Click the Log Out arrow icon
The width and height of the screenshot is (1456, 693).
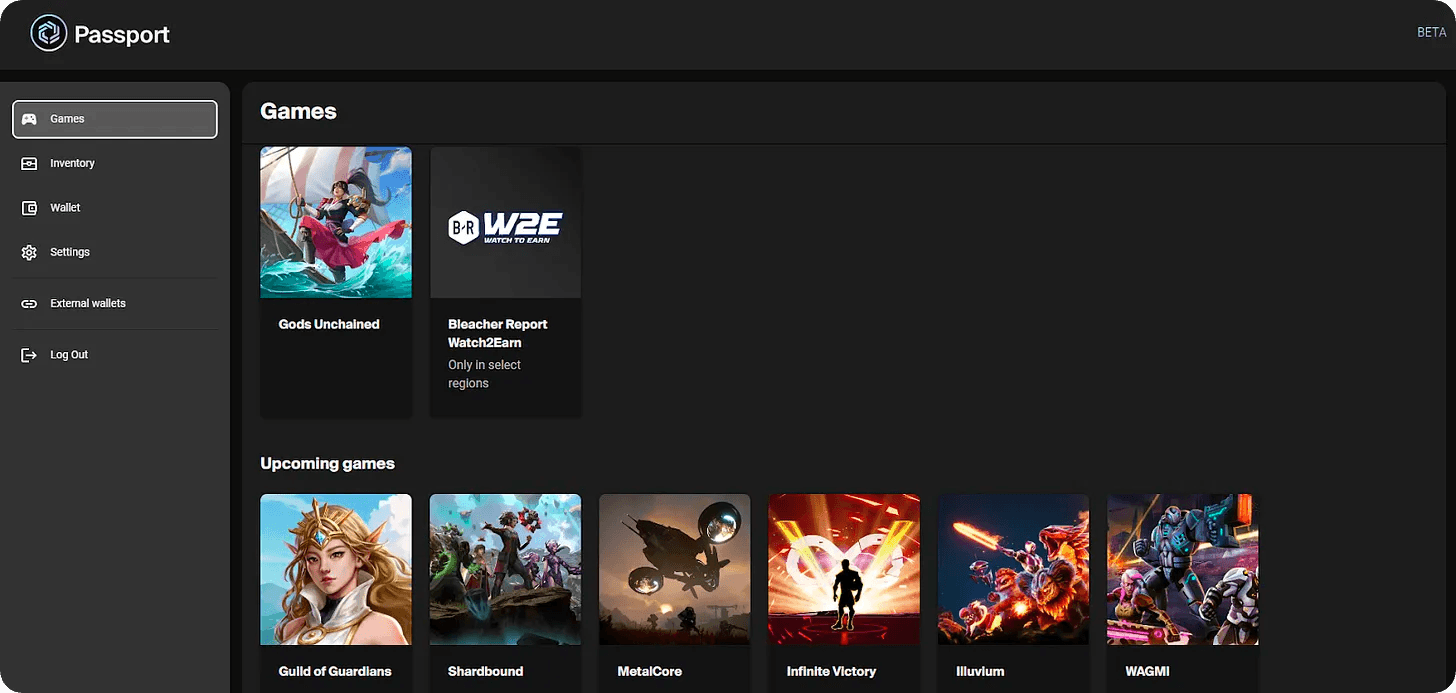(29, 355)
